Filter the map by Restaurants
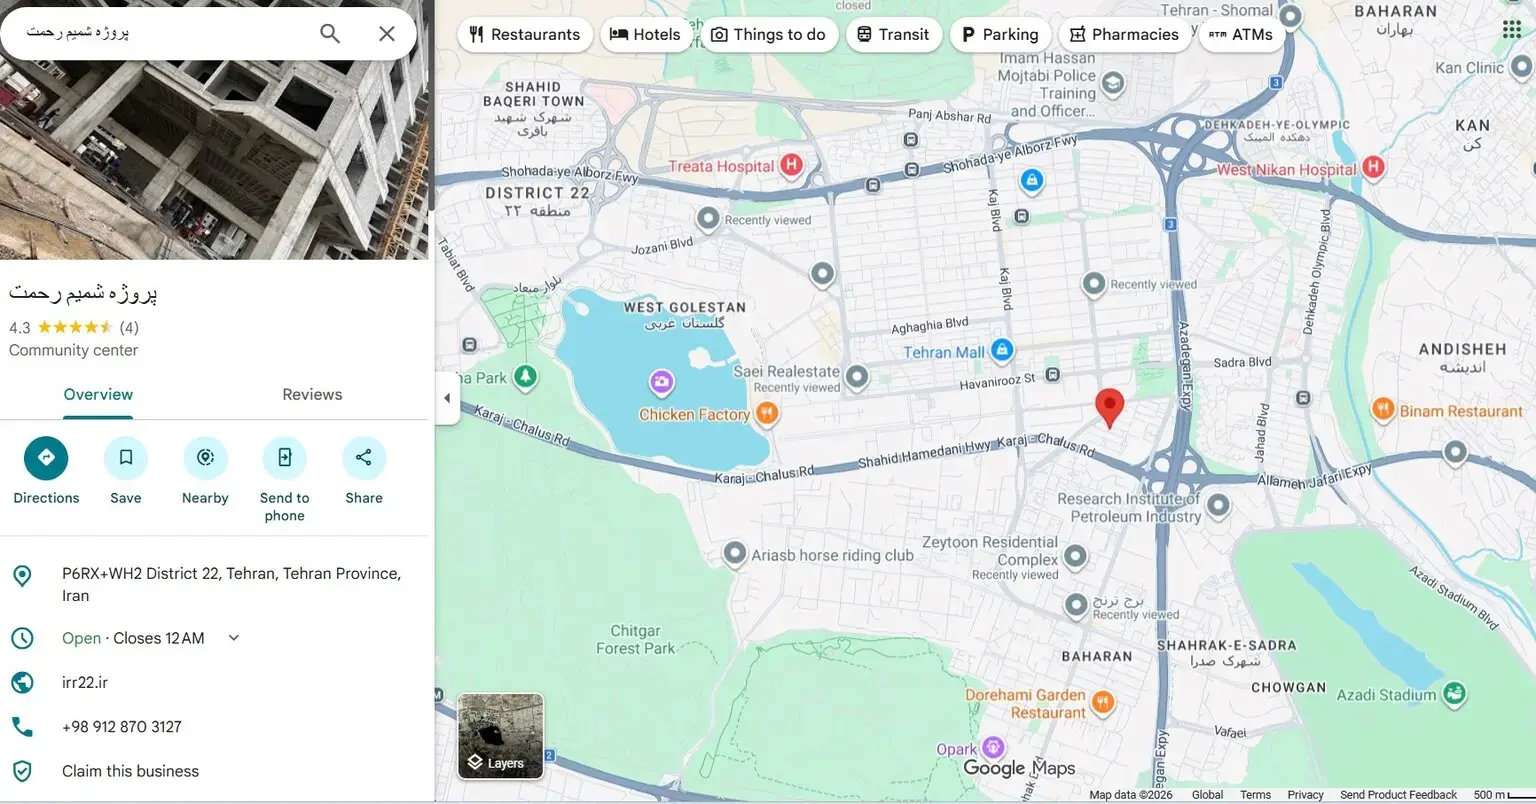This screenshot has height=804, width=1536. click(x=525, y=34)
